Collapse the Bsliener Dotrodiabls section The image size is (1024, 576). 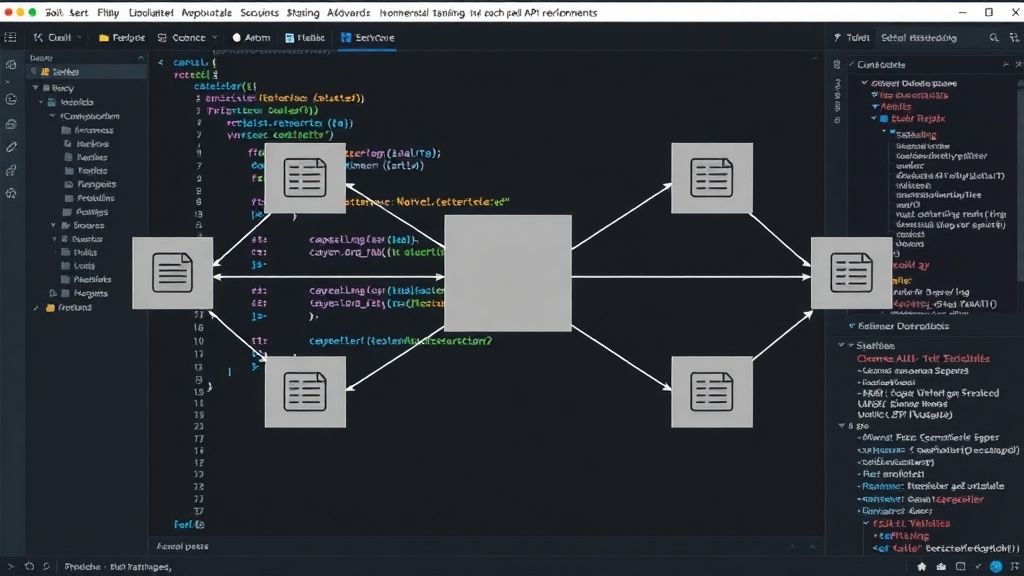[x=852, y=326]
